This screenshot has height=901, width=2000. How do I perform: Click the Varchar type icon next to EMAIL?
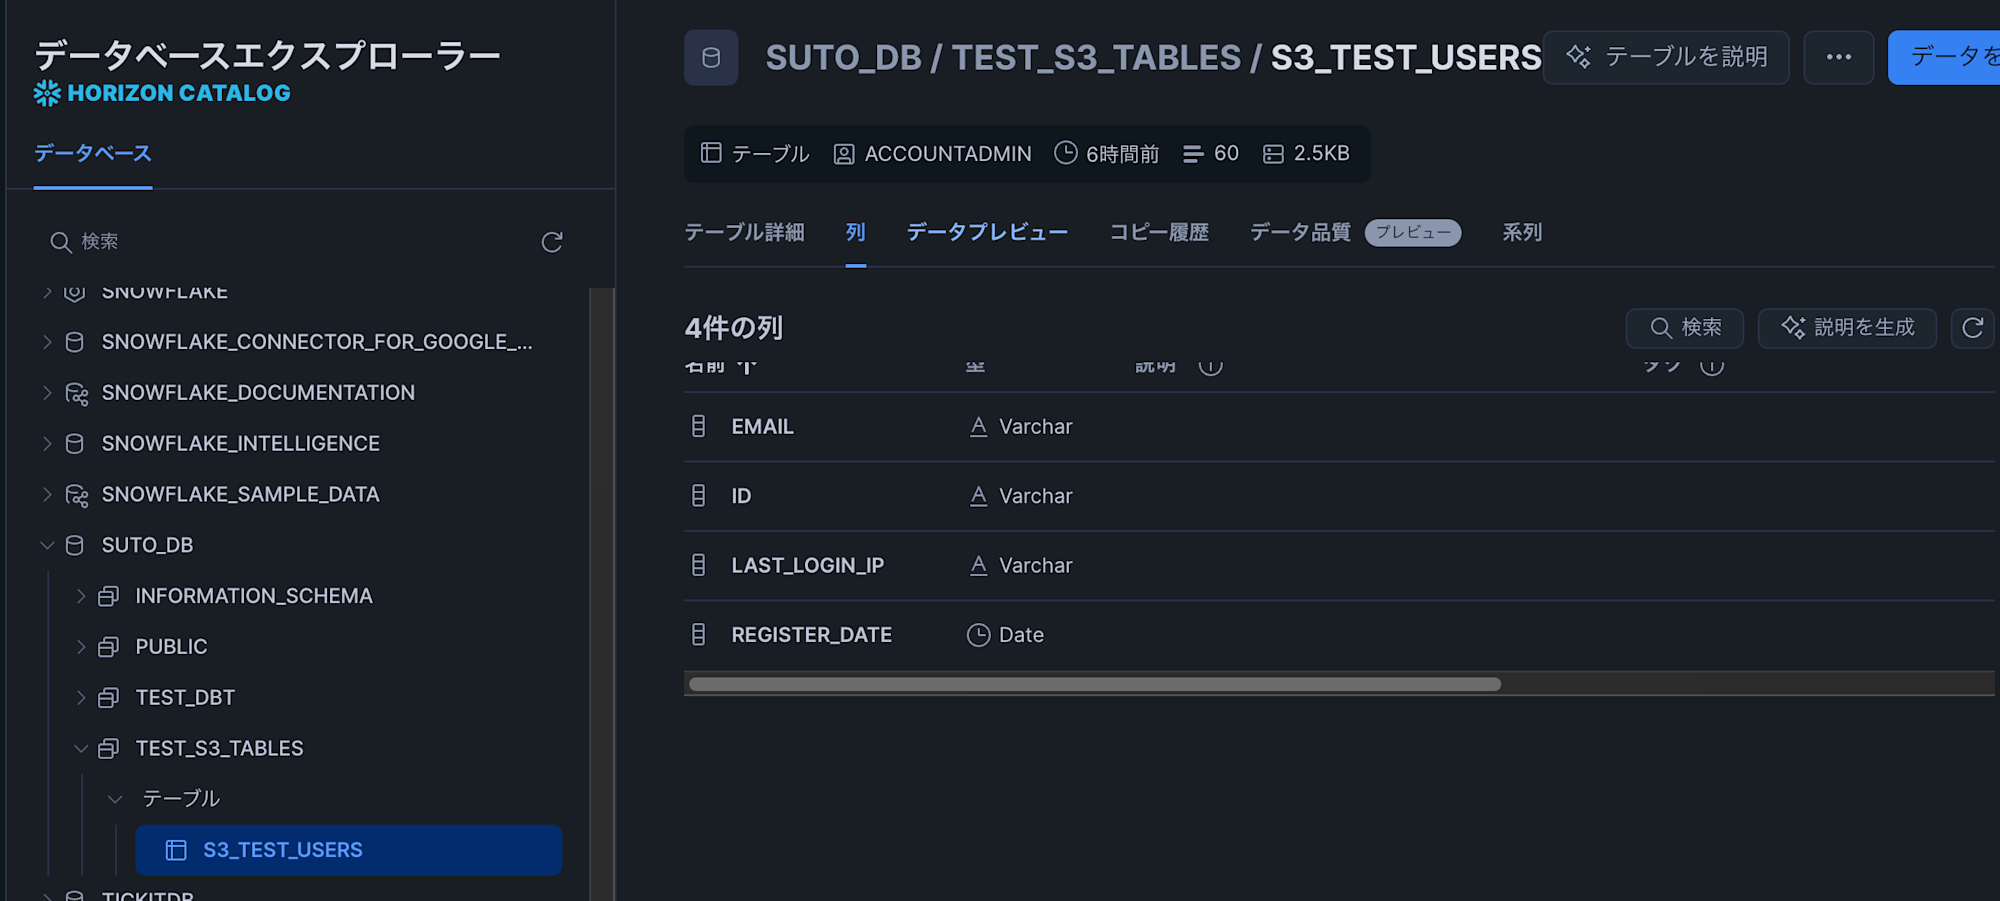coord(977,425)
